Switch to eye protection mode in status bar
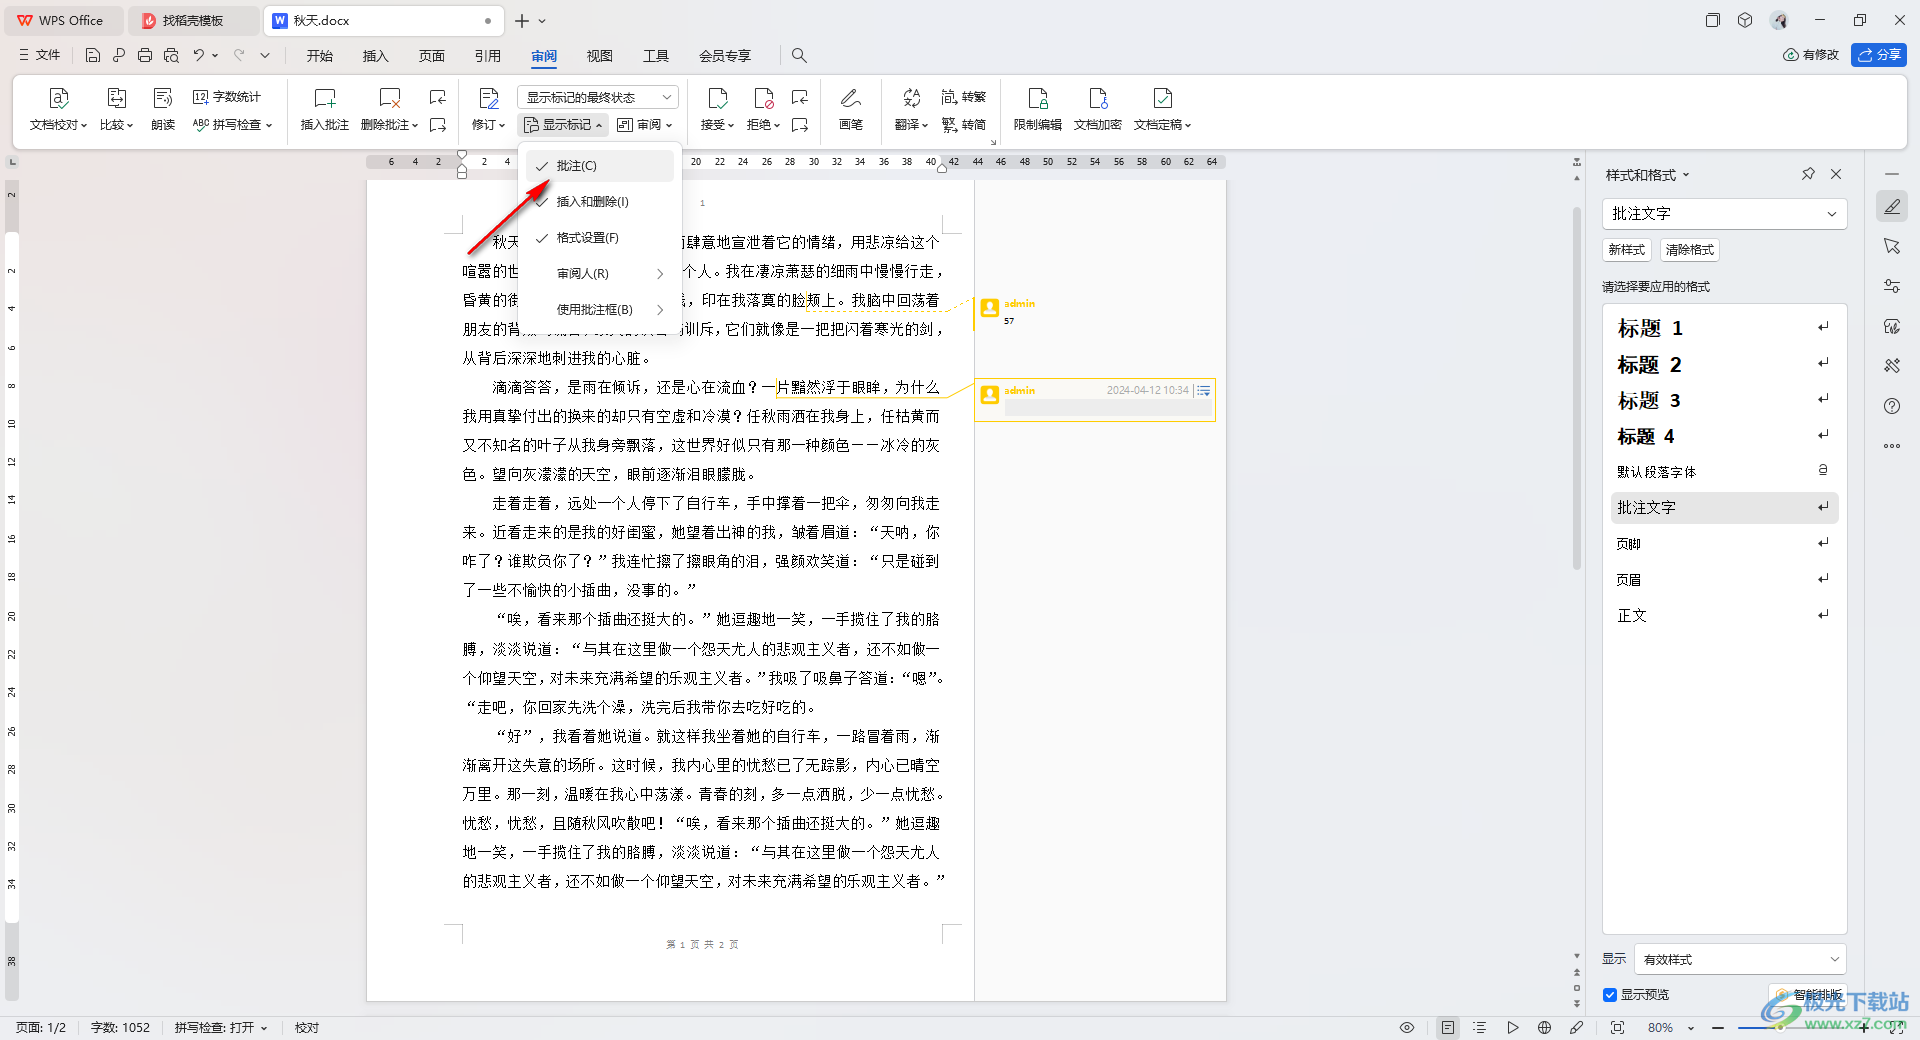This screenshot has height=1040, width=1920. (1407, 1028)
